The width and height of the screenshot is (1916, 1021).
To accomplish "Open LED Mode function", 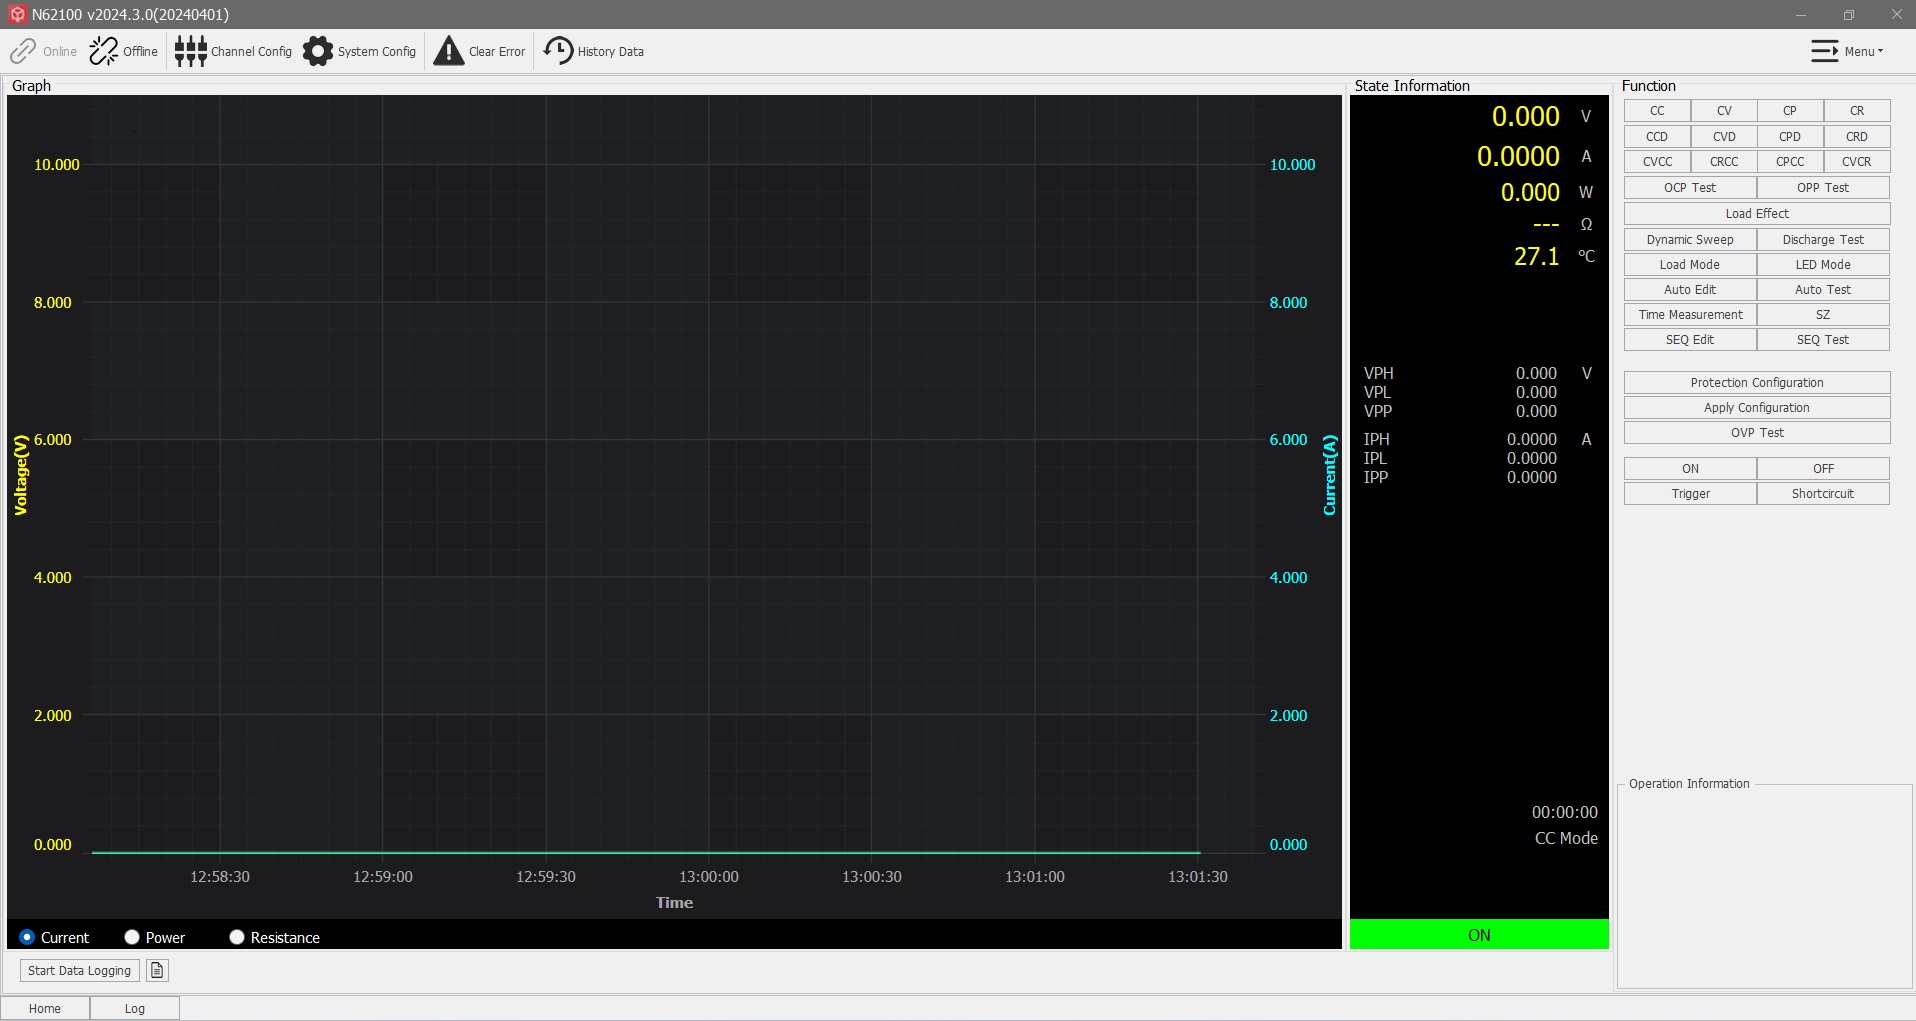I will click(x=1823, y=264).
